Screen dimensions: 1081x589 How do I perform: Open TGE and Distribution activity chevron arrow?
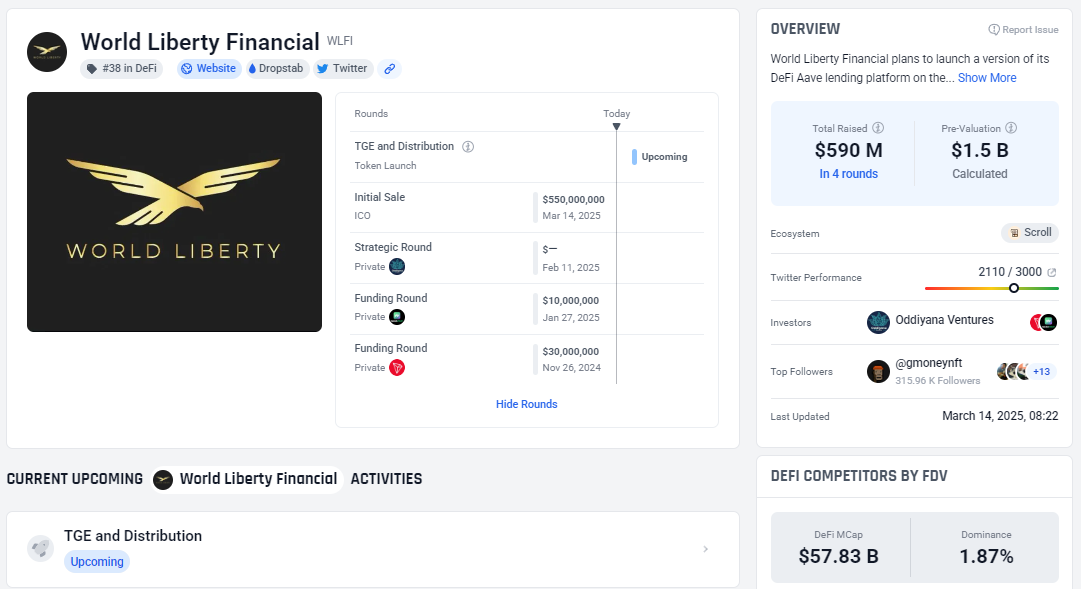tap(705, 549)
